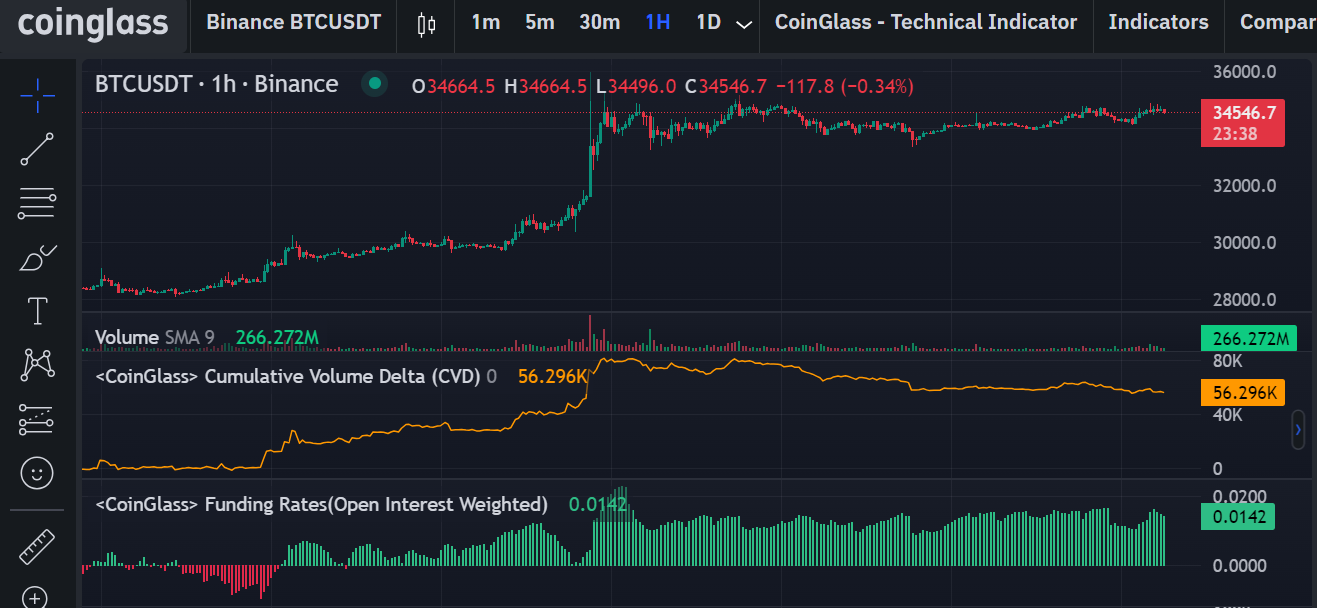The image size is (1317, 608).
Task: Click the 80K CVD axis label
Action: (x=1227, y=360)
